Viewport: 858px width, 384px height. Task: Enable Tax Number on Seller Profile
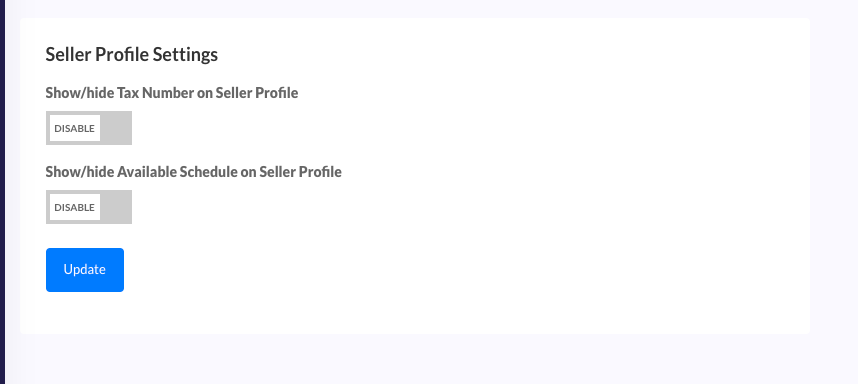pos(89,128)
